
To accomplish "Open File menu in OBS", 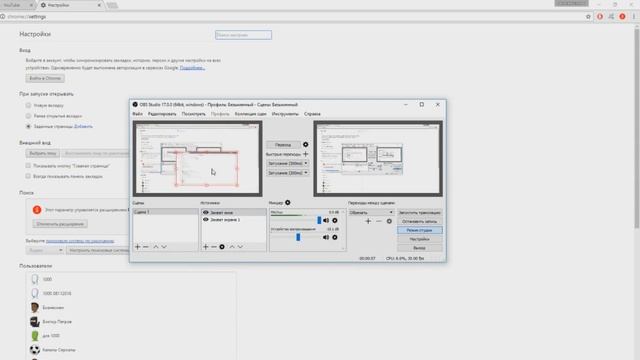I will [x=138, y=114].
